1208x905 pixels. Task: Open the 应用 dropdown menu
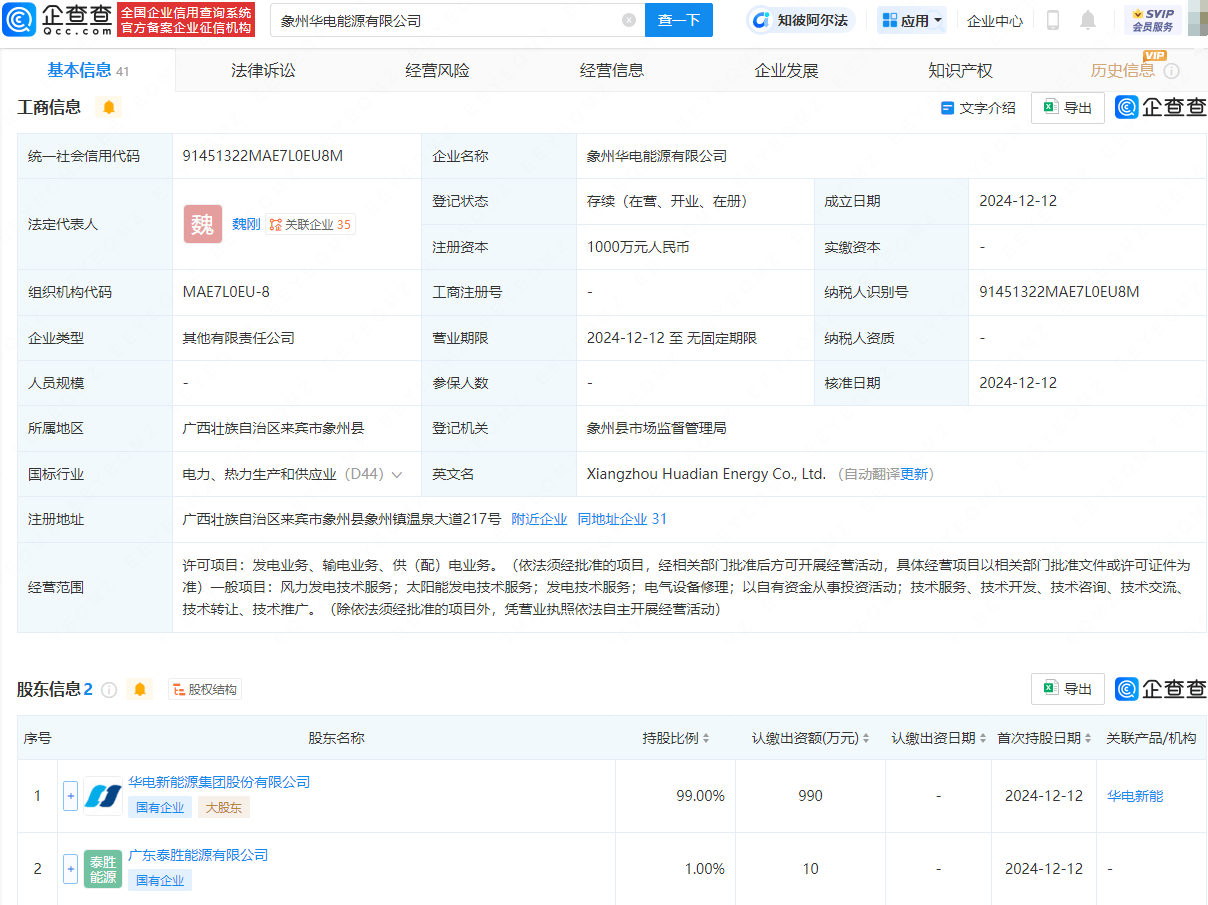(911, 20)
